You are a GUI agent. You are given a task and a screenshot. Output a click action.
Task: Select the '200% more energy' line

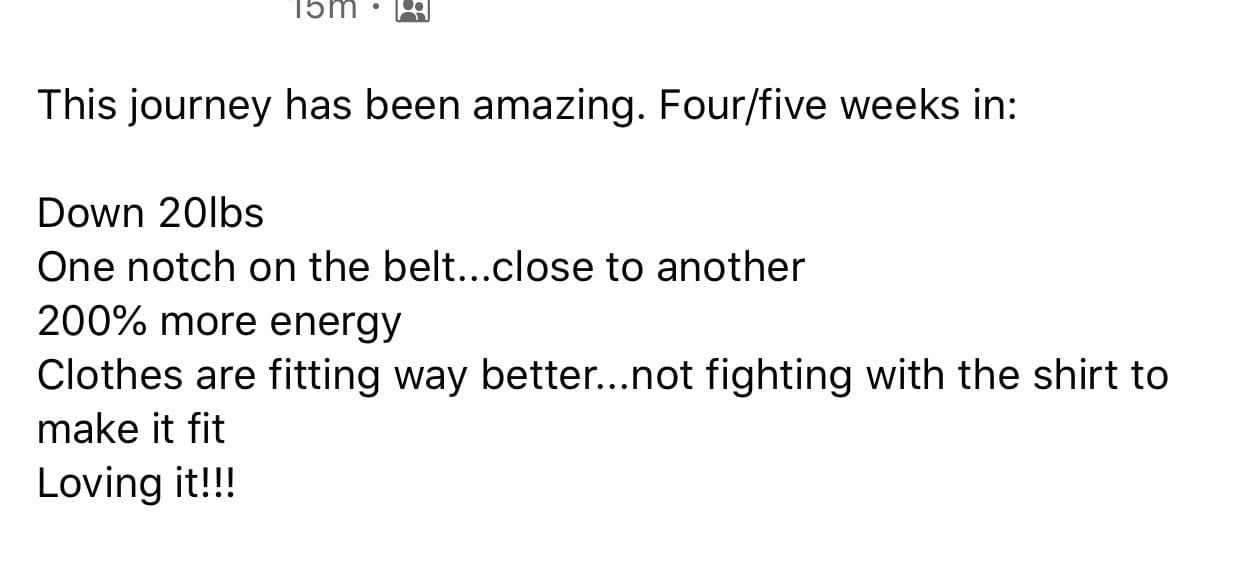coord(219,322)
